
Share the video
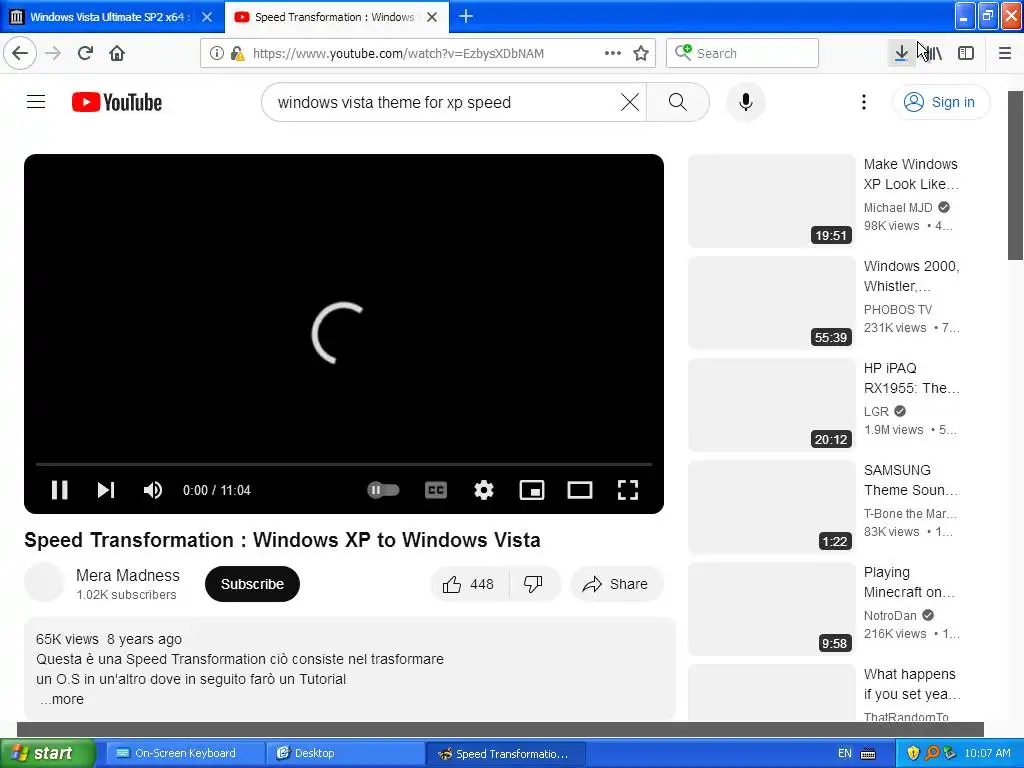(616, 584)
